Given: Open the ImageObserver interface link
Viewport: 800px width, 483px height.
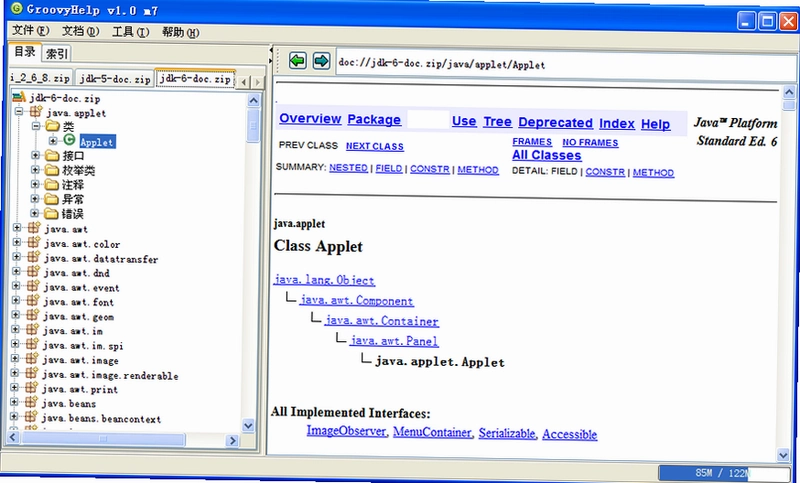Looking at the screenshot, I should [346, 431].
